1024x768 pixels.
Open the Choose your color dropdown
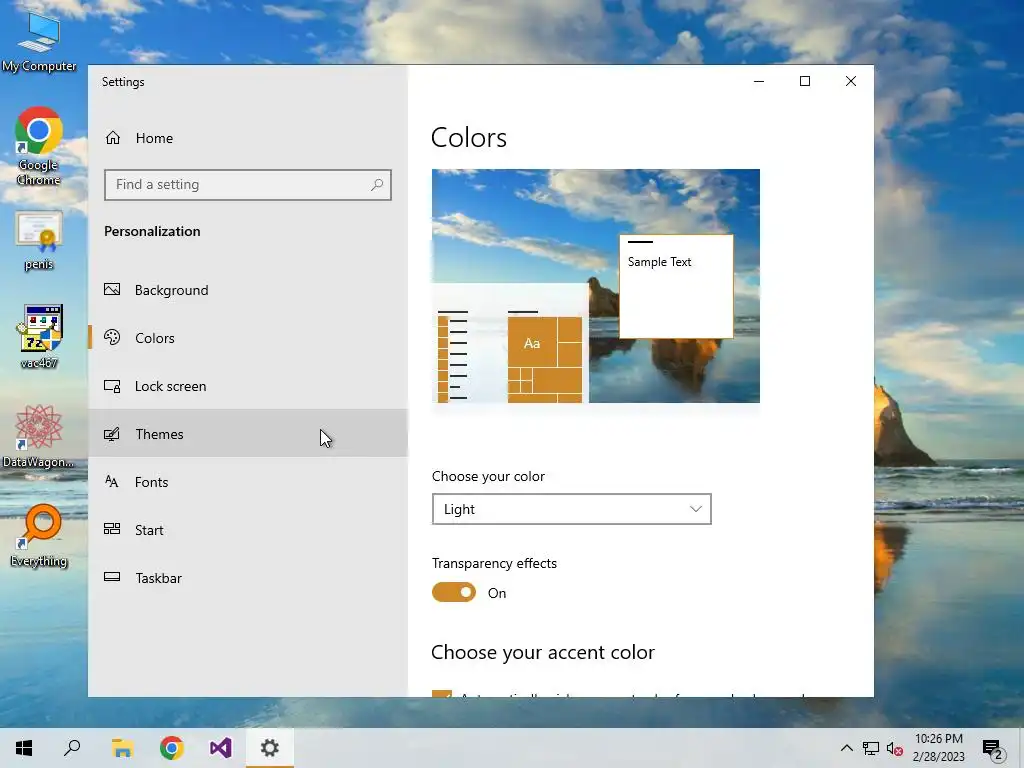point(571,509)
